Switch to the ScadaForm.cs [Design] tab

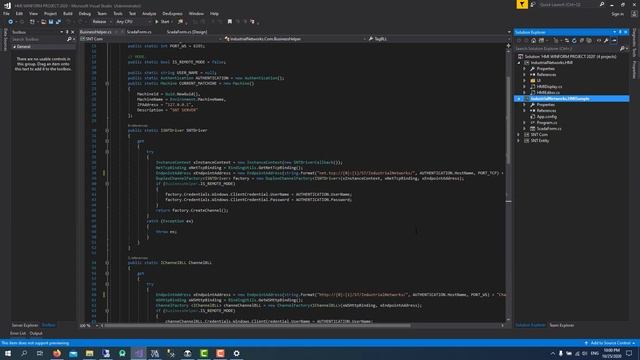coord(187,32)
